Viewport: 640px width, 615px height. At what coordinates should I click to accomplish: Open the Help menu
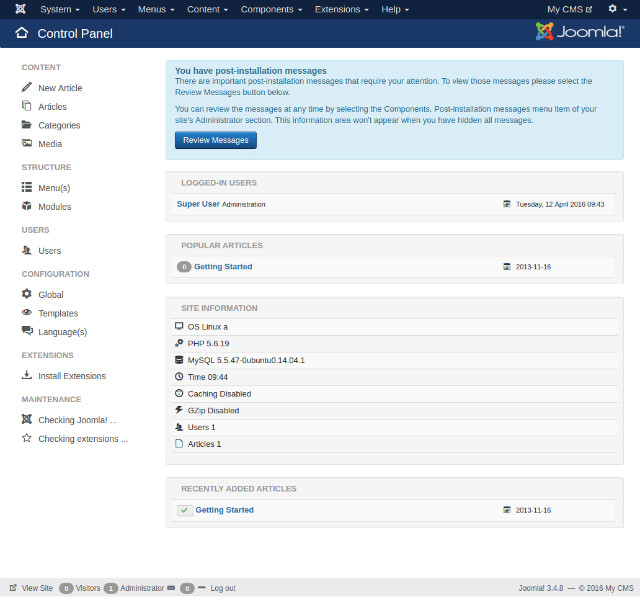tap(394, 9)
